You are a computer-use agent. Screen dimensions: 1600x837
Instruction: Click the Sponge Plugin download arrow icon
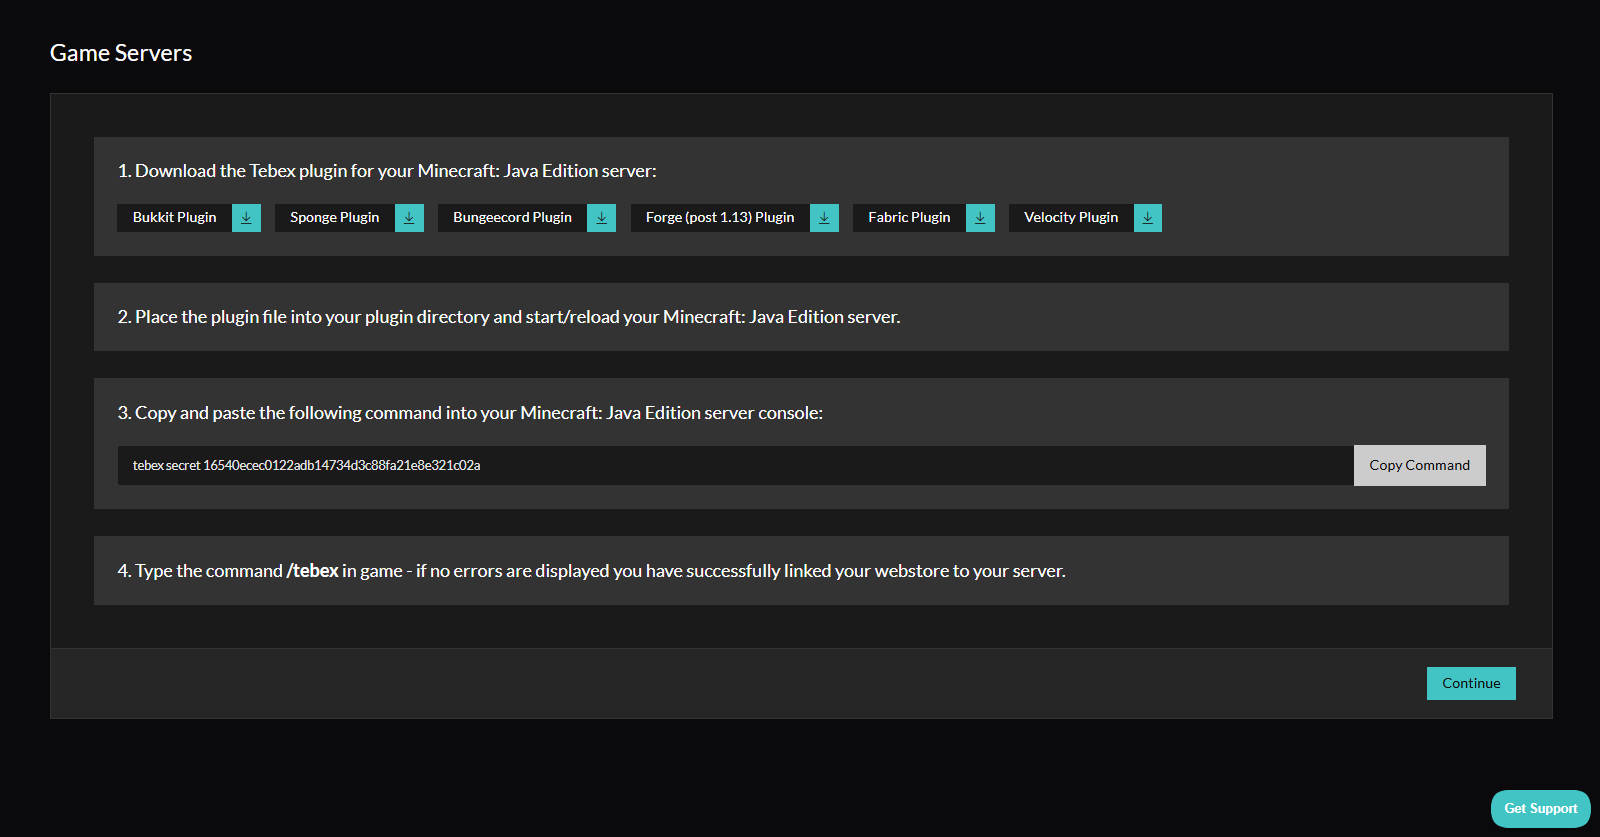[x=409, y=218]
